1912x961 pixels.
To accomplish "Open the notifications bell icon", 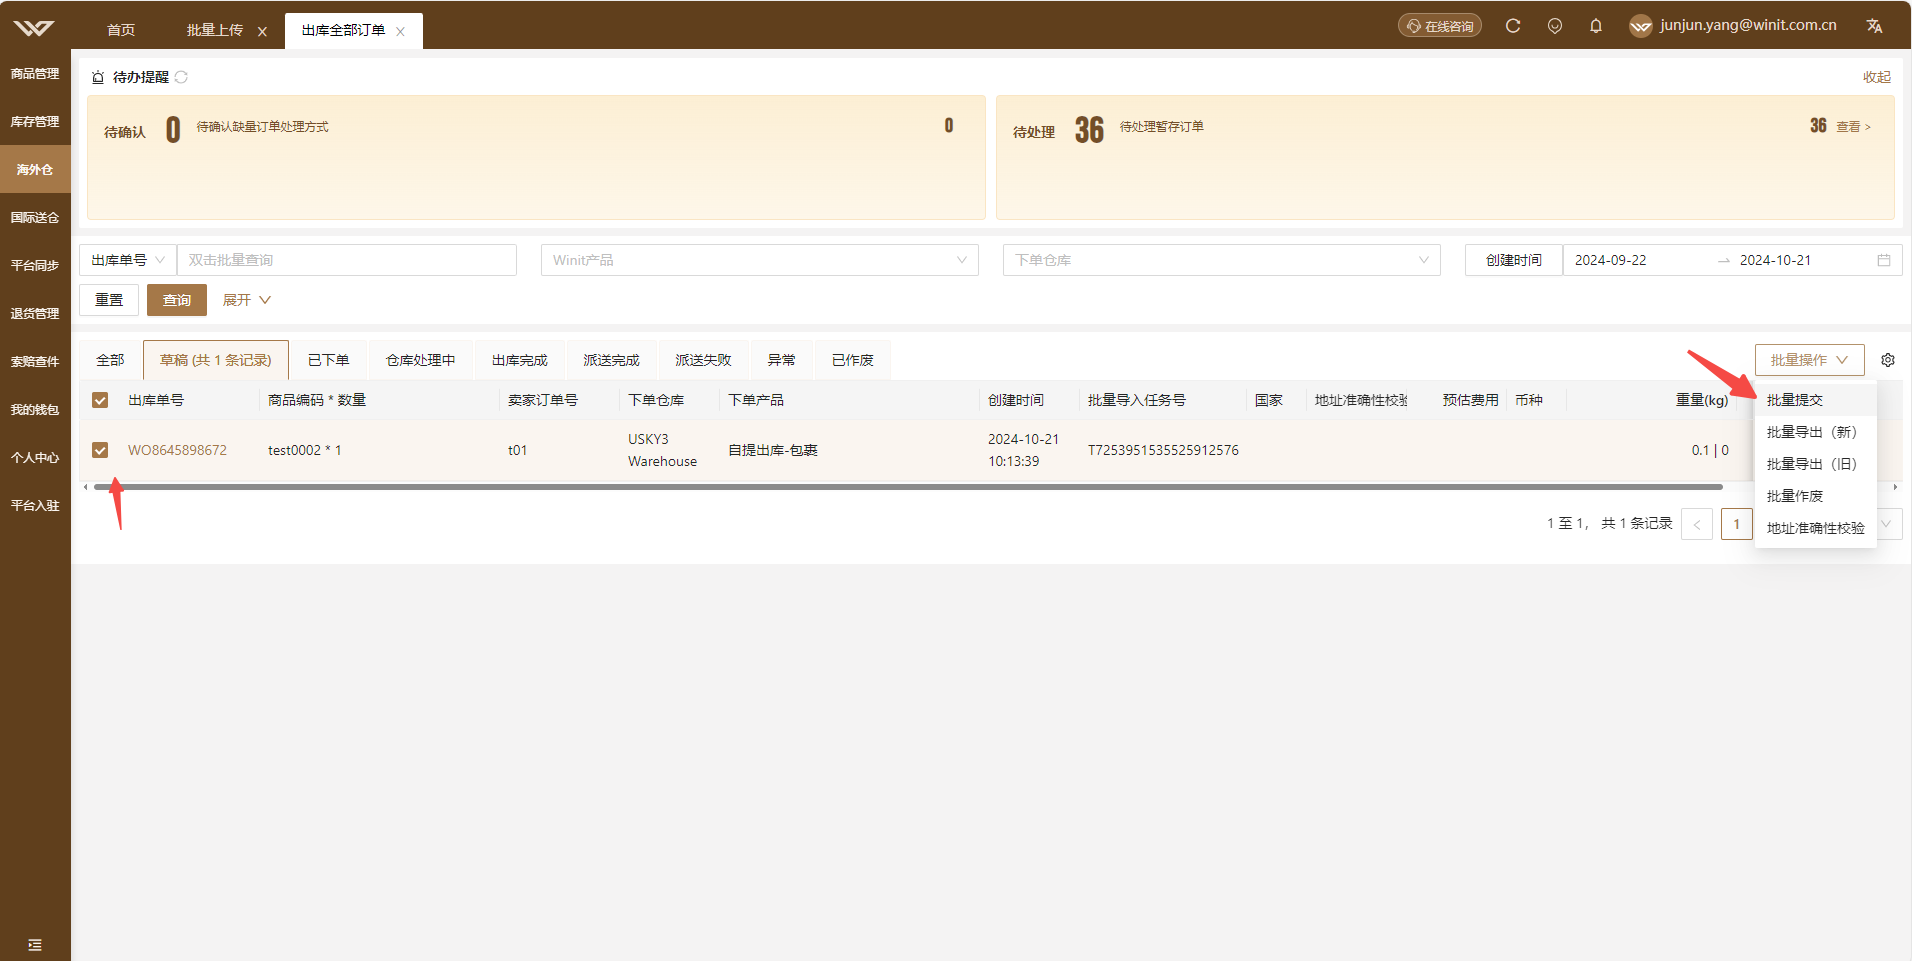I will pyautogui.click(x=1596, y=26).
